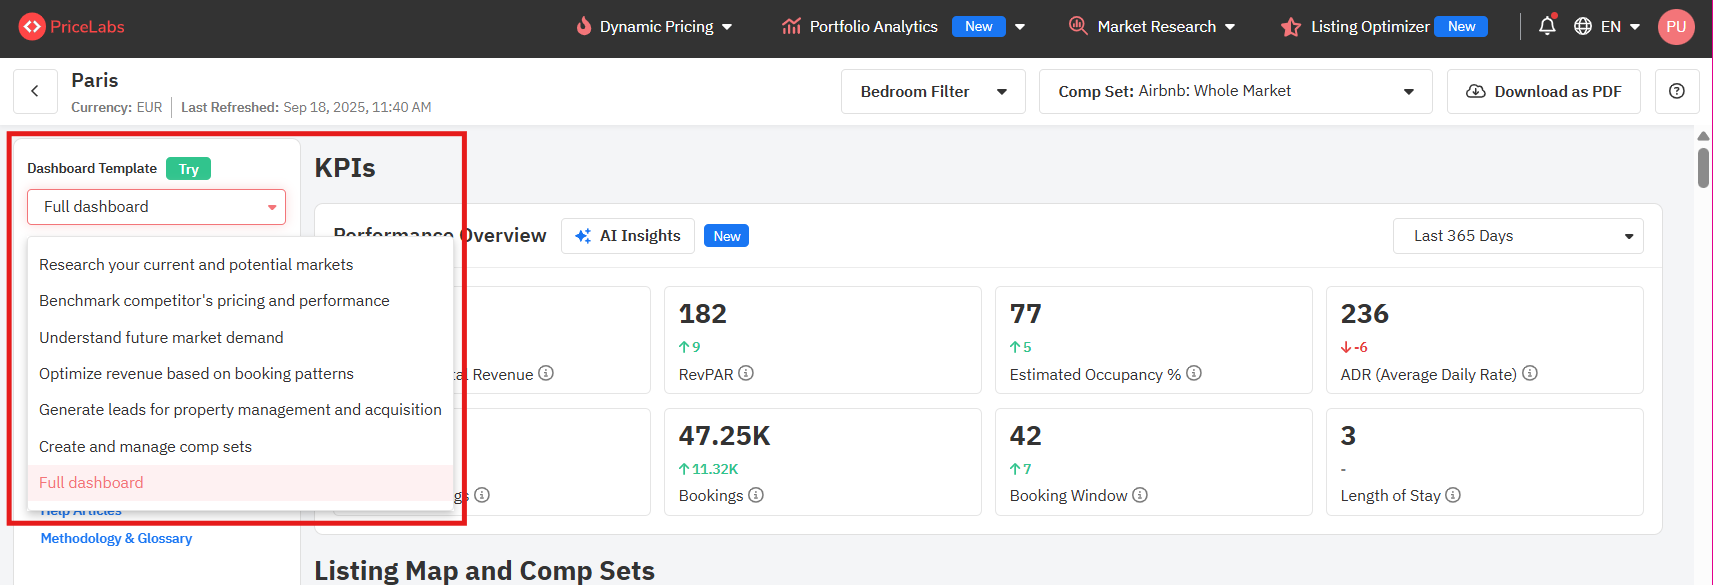Select Understand future market demand option
The image size is (1713, 585).
161,338
